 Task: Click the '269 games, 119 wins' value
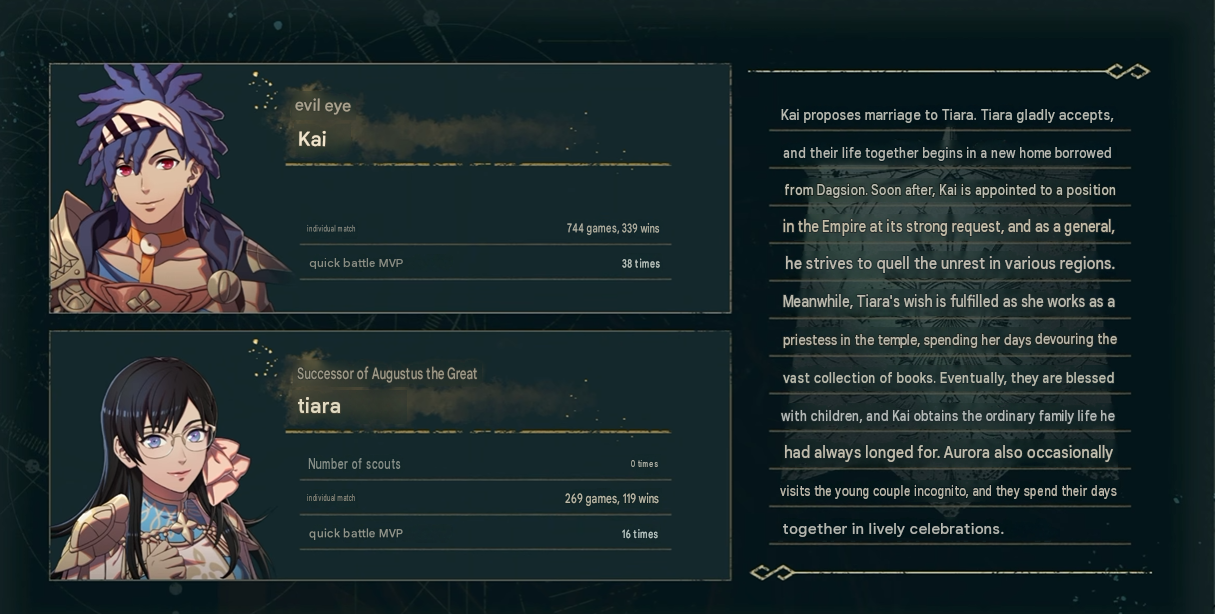pyautogui.click(x=612, y=498)
